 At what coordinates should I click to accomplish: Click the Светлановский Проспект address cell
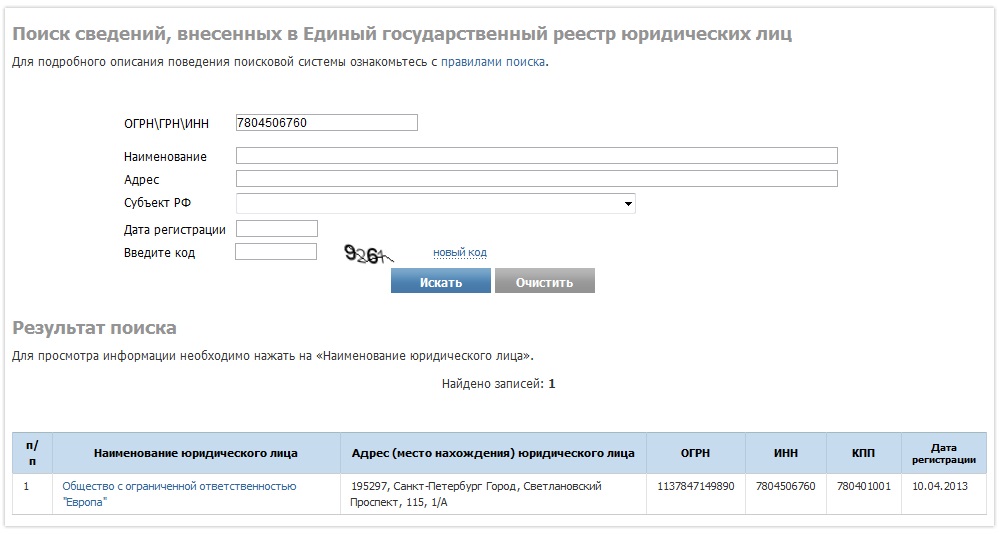point(476,494)
